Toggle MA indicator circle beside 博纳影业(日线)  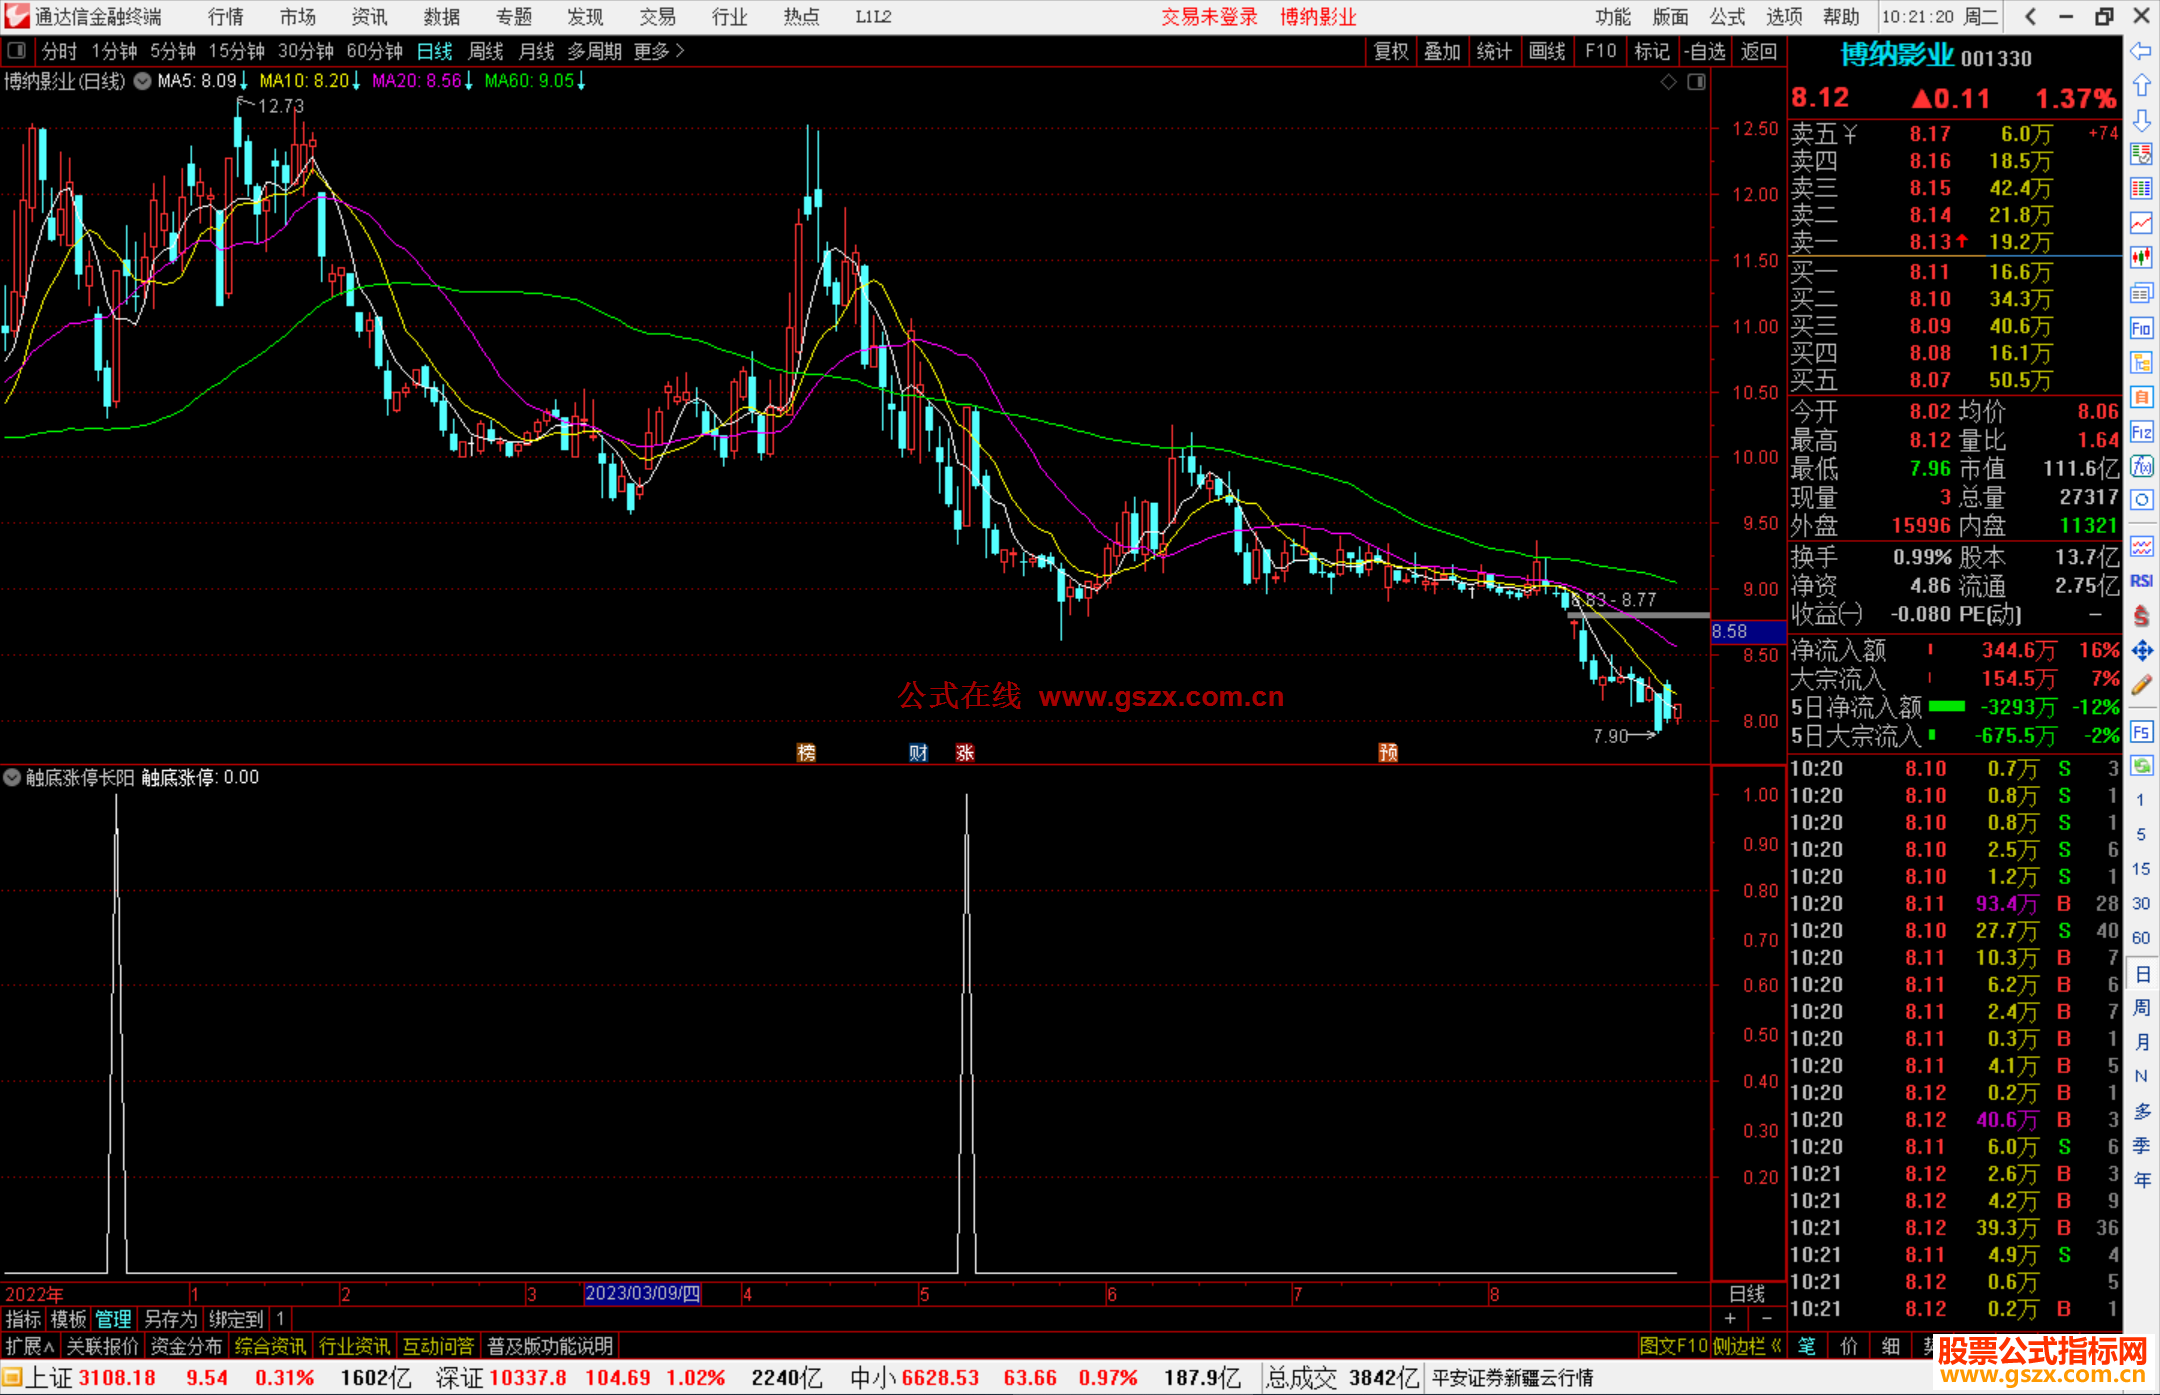[142, 81]
